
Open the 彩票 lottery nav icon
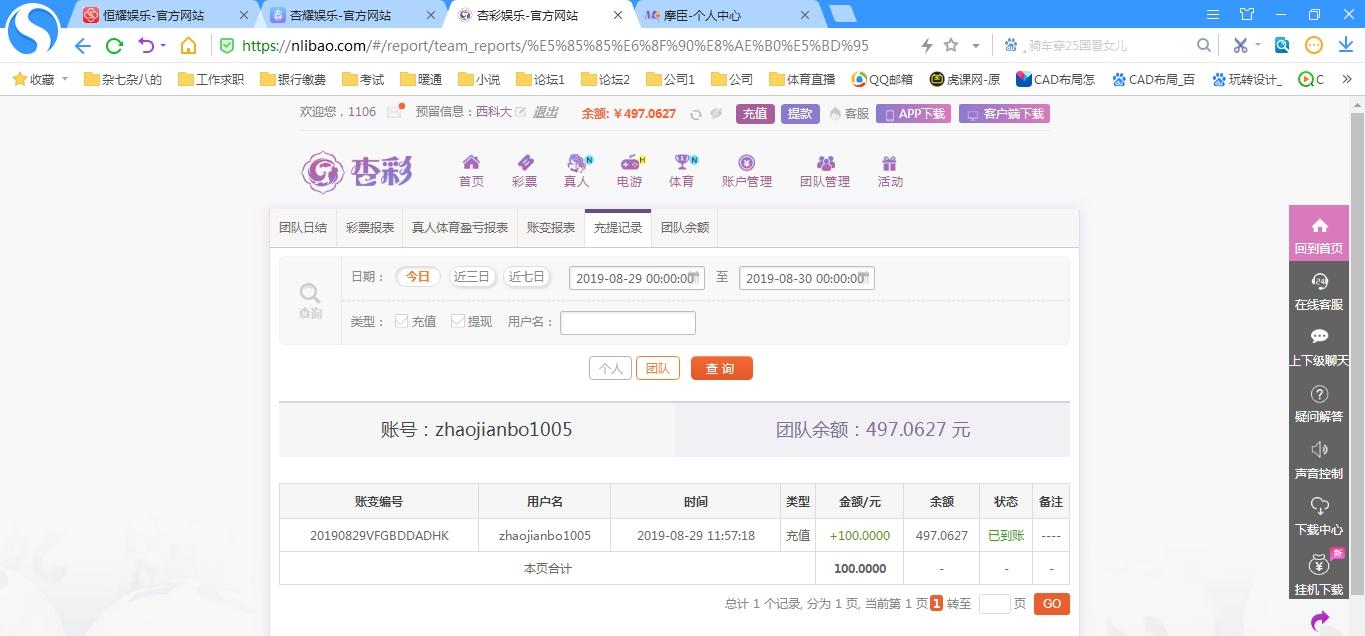coord(524,164)
